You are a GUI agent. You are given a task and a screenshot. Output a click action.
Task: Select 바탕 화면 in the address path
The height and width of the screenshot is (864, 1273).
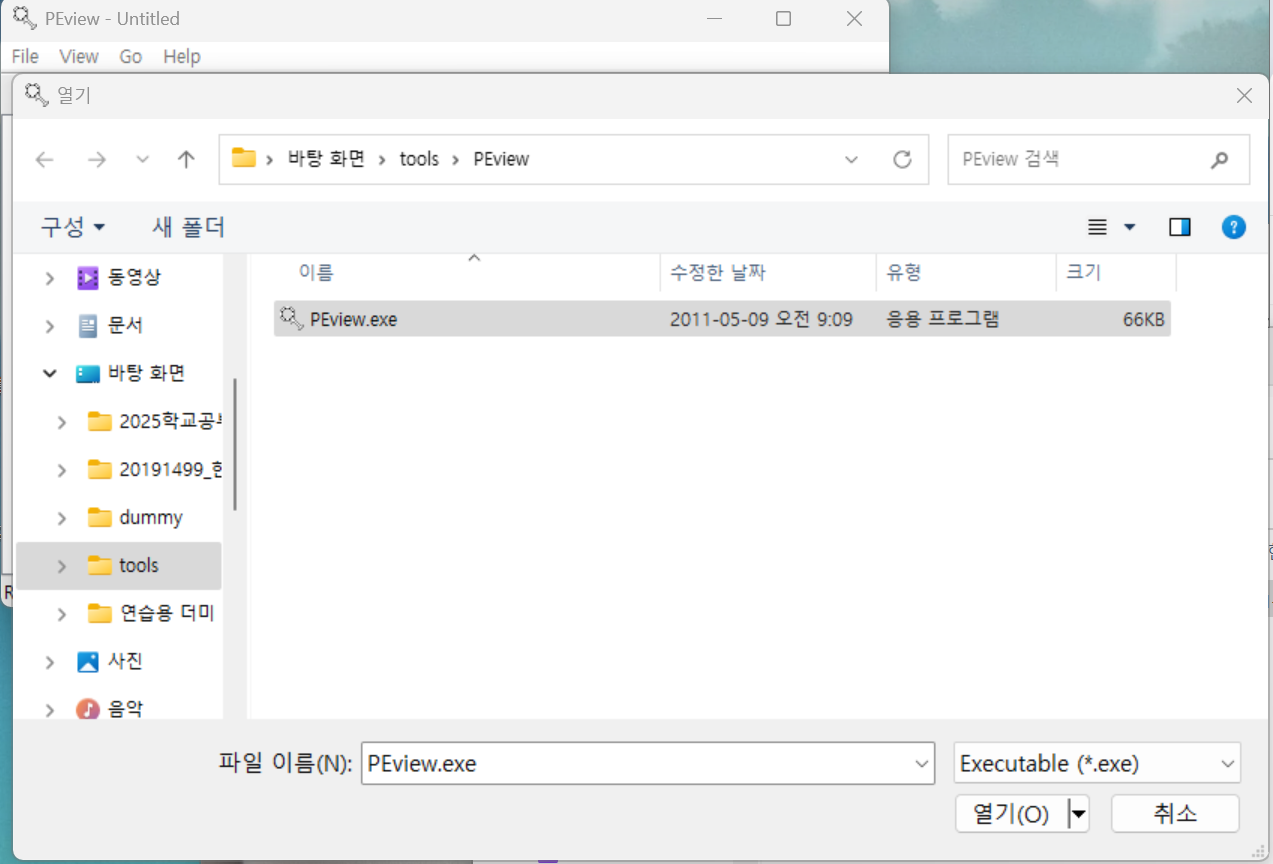[x=326, y=159]
